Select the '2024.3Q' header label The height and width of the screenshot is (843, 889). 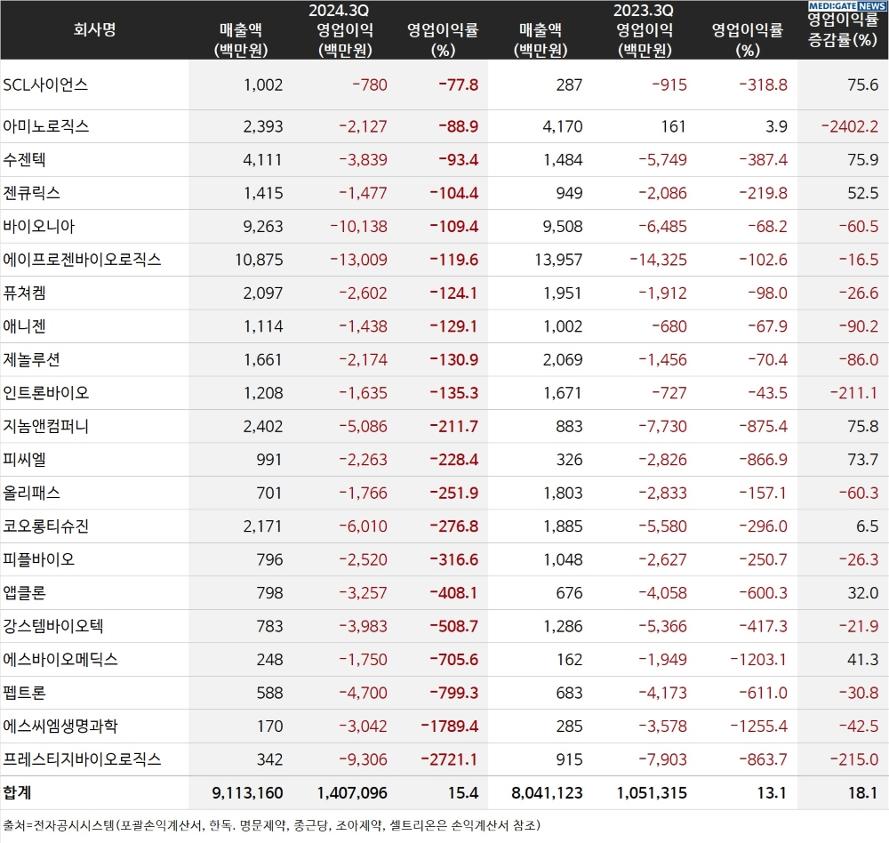338,10
